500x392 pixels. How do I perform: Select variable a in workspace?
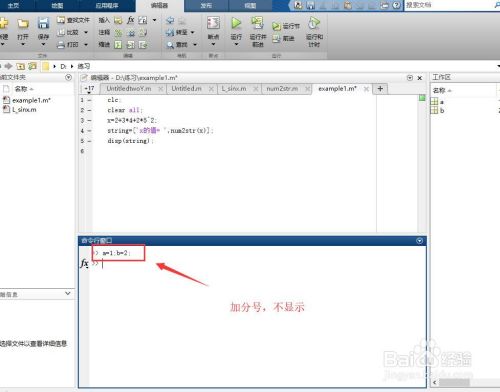point(441,102)
